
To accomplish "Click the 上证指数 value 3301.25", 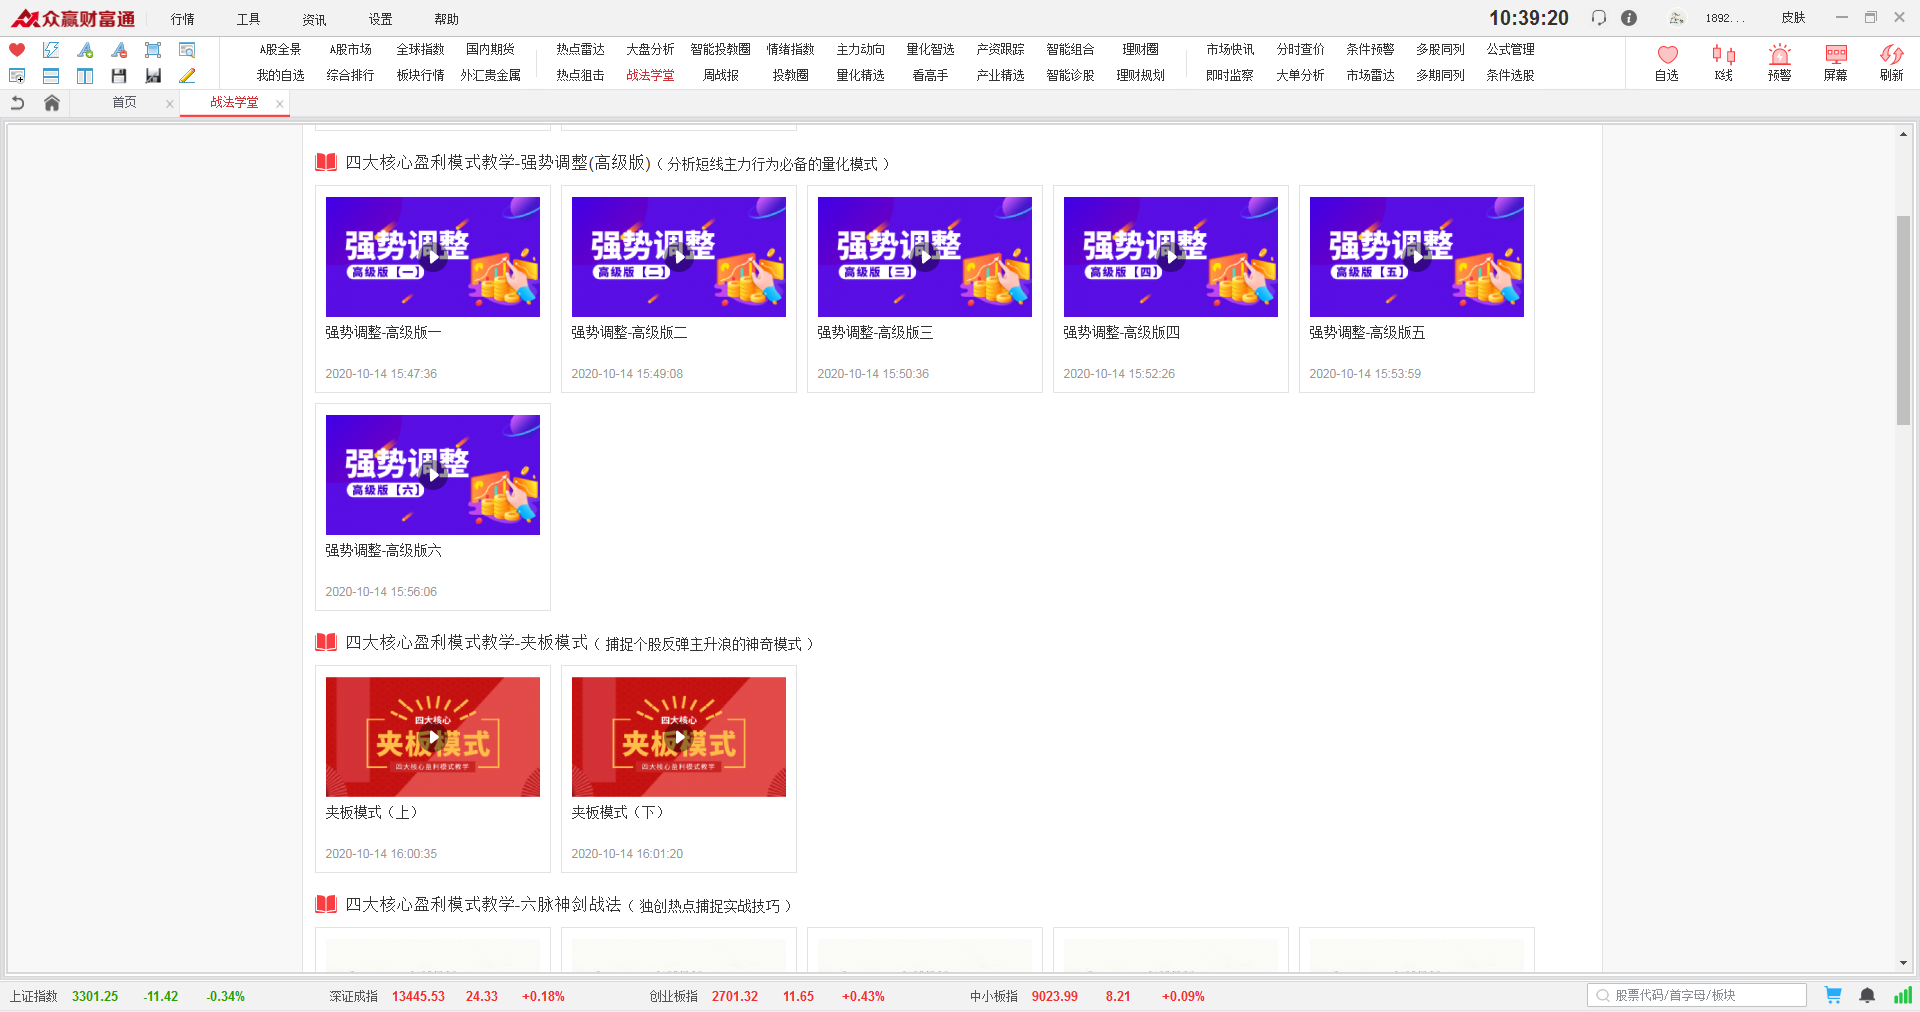I will [95, 996].
